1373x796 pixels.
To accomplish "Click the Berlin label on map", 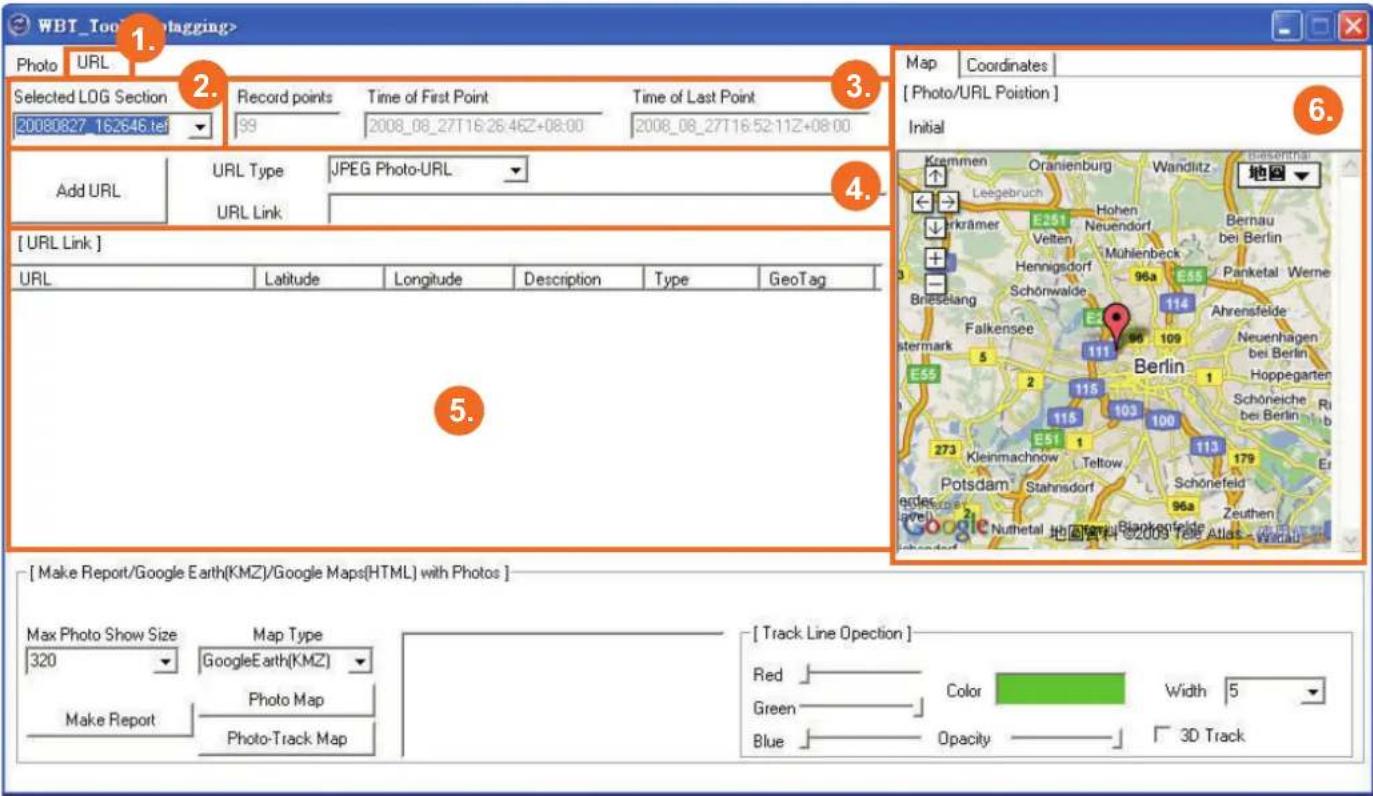I will pyautogui.click(x=1158, y=367).
